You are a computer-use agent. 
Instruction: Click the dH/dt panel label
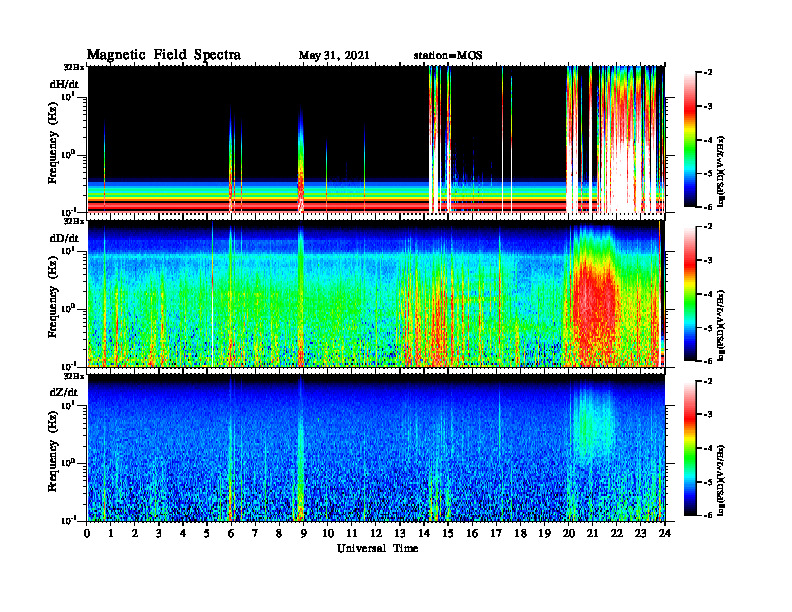pyautogui.click(x=64, y=84)
